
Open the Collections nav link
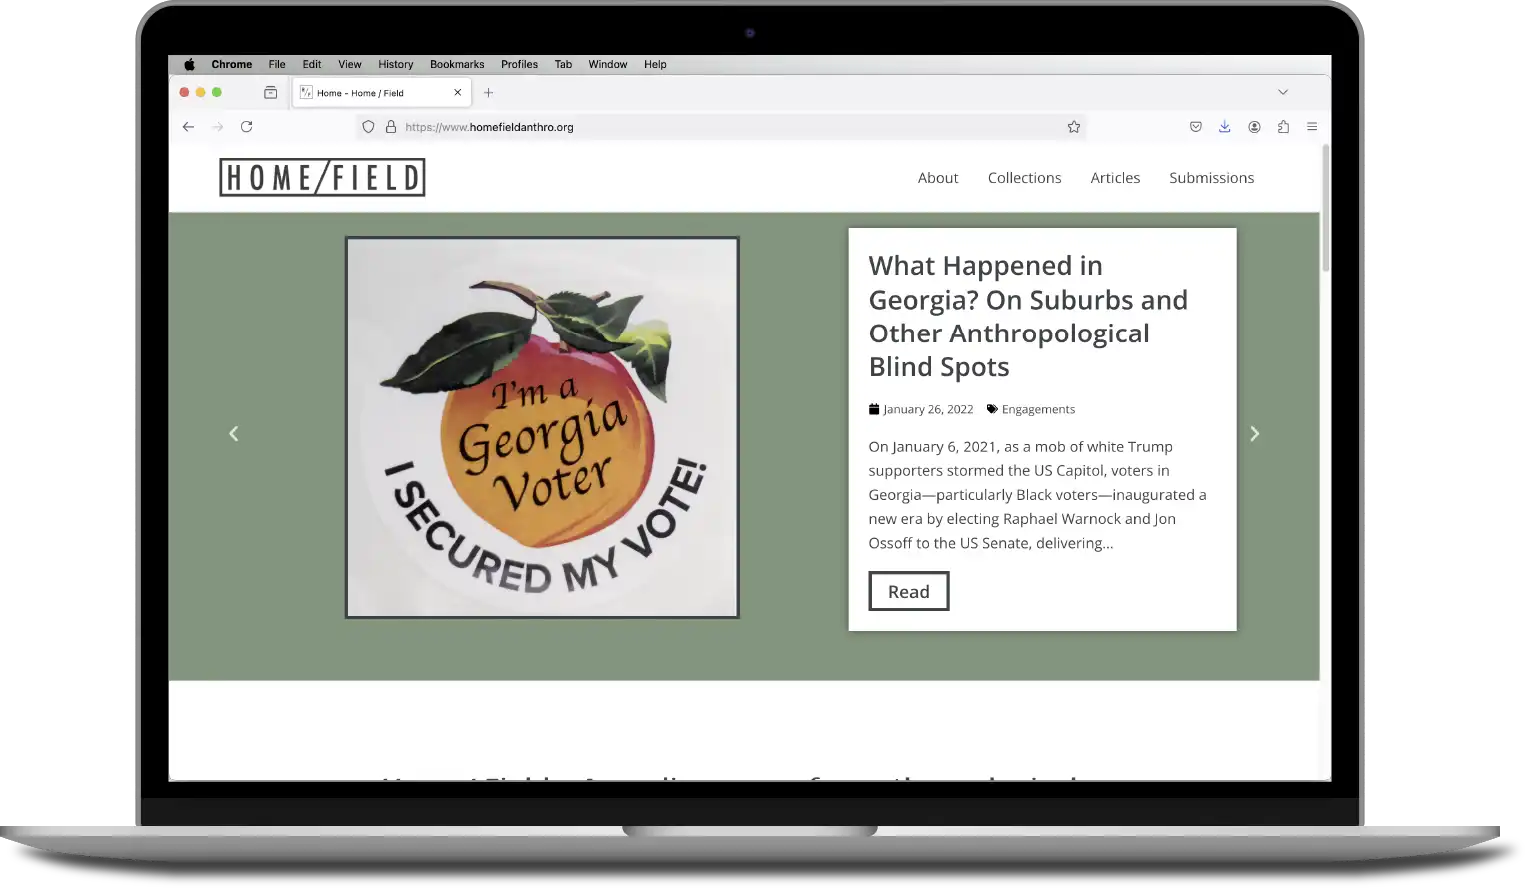1024,178
